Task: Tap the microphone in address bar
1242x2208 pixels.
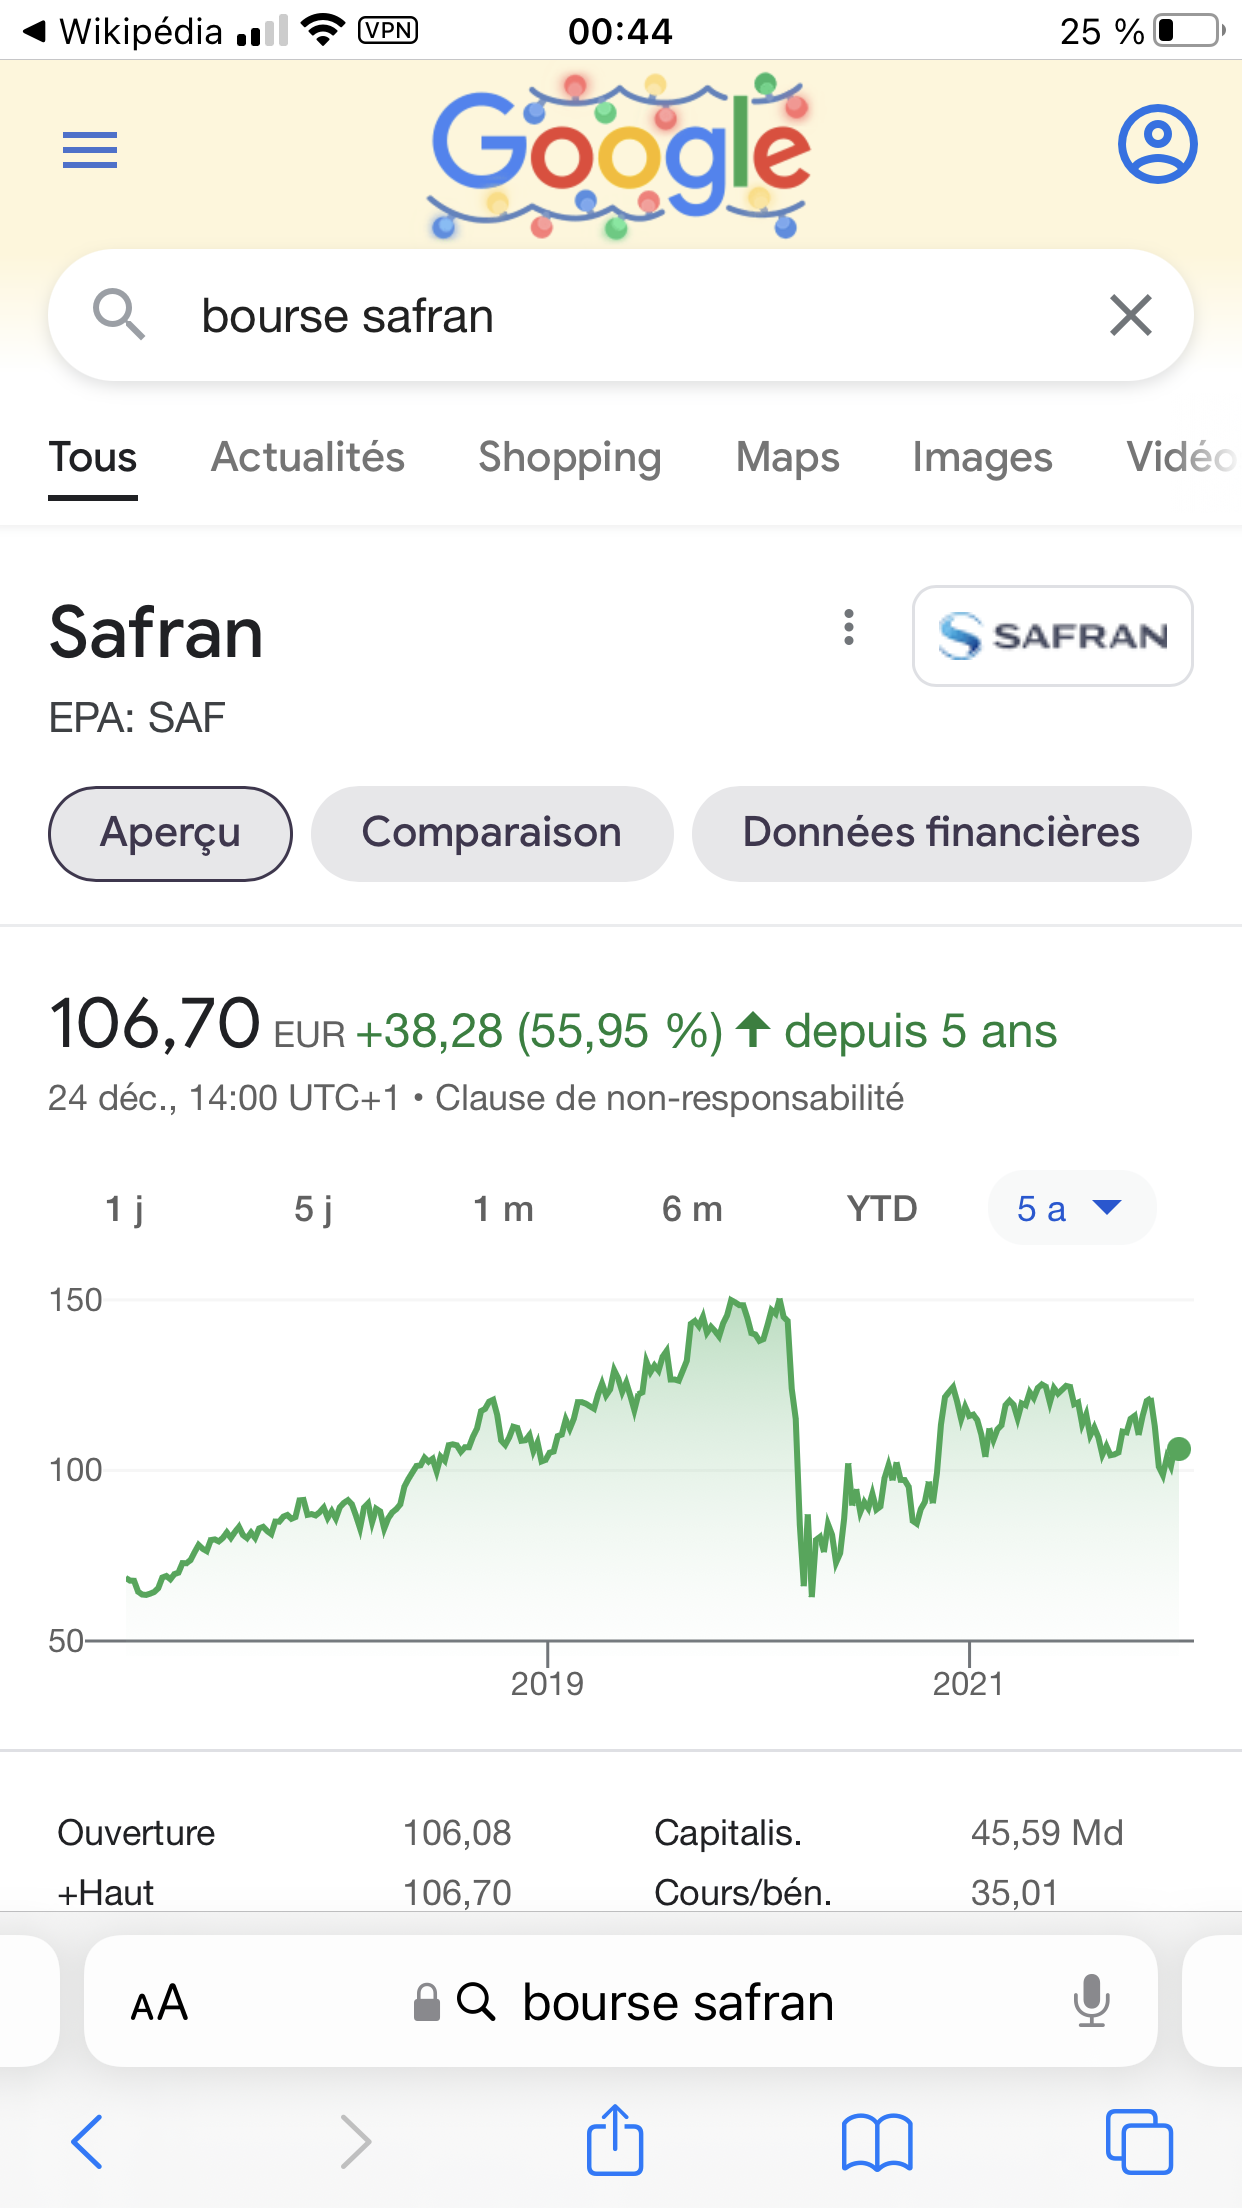Action: 1091,2001
